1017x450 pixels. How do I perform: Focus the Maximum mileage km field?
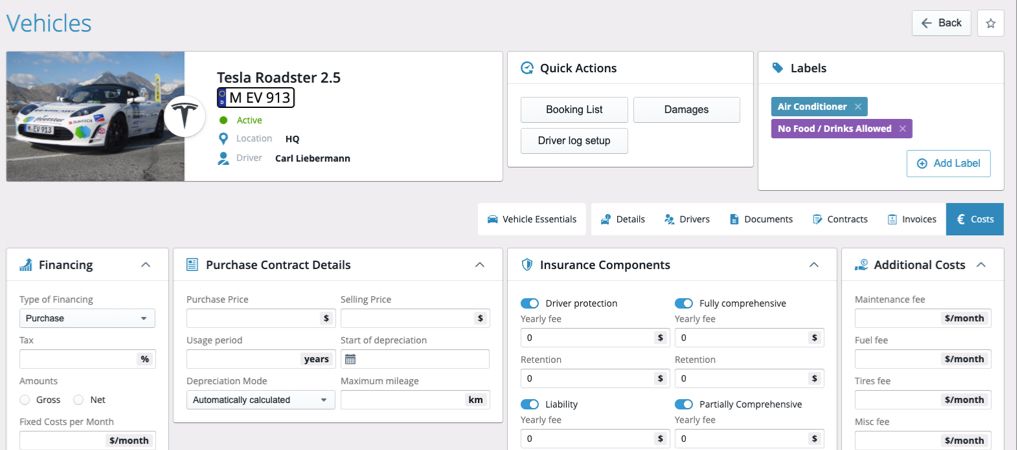click(x=415, y=400)
